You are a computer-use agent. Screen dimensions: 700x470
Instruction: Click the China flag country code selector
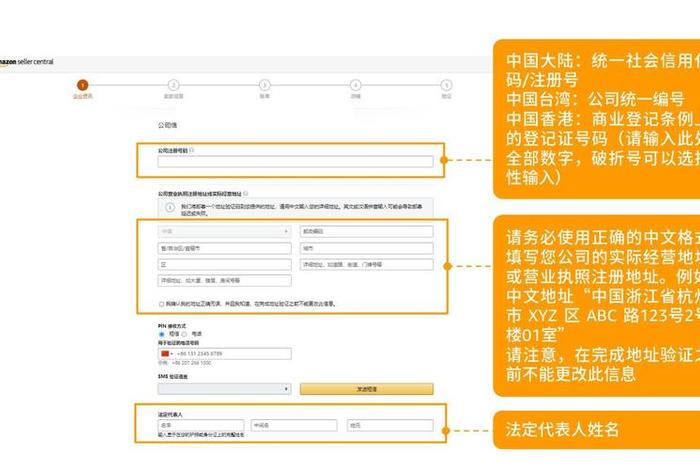pos(166,354)
